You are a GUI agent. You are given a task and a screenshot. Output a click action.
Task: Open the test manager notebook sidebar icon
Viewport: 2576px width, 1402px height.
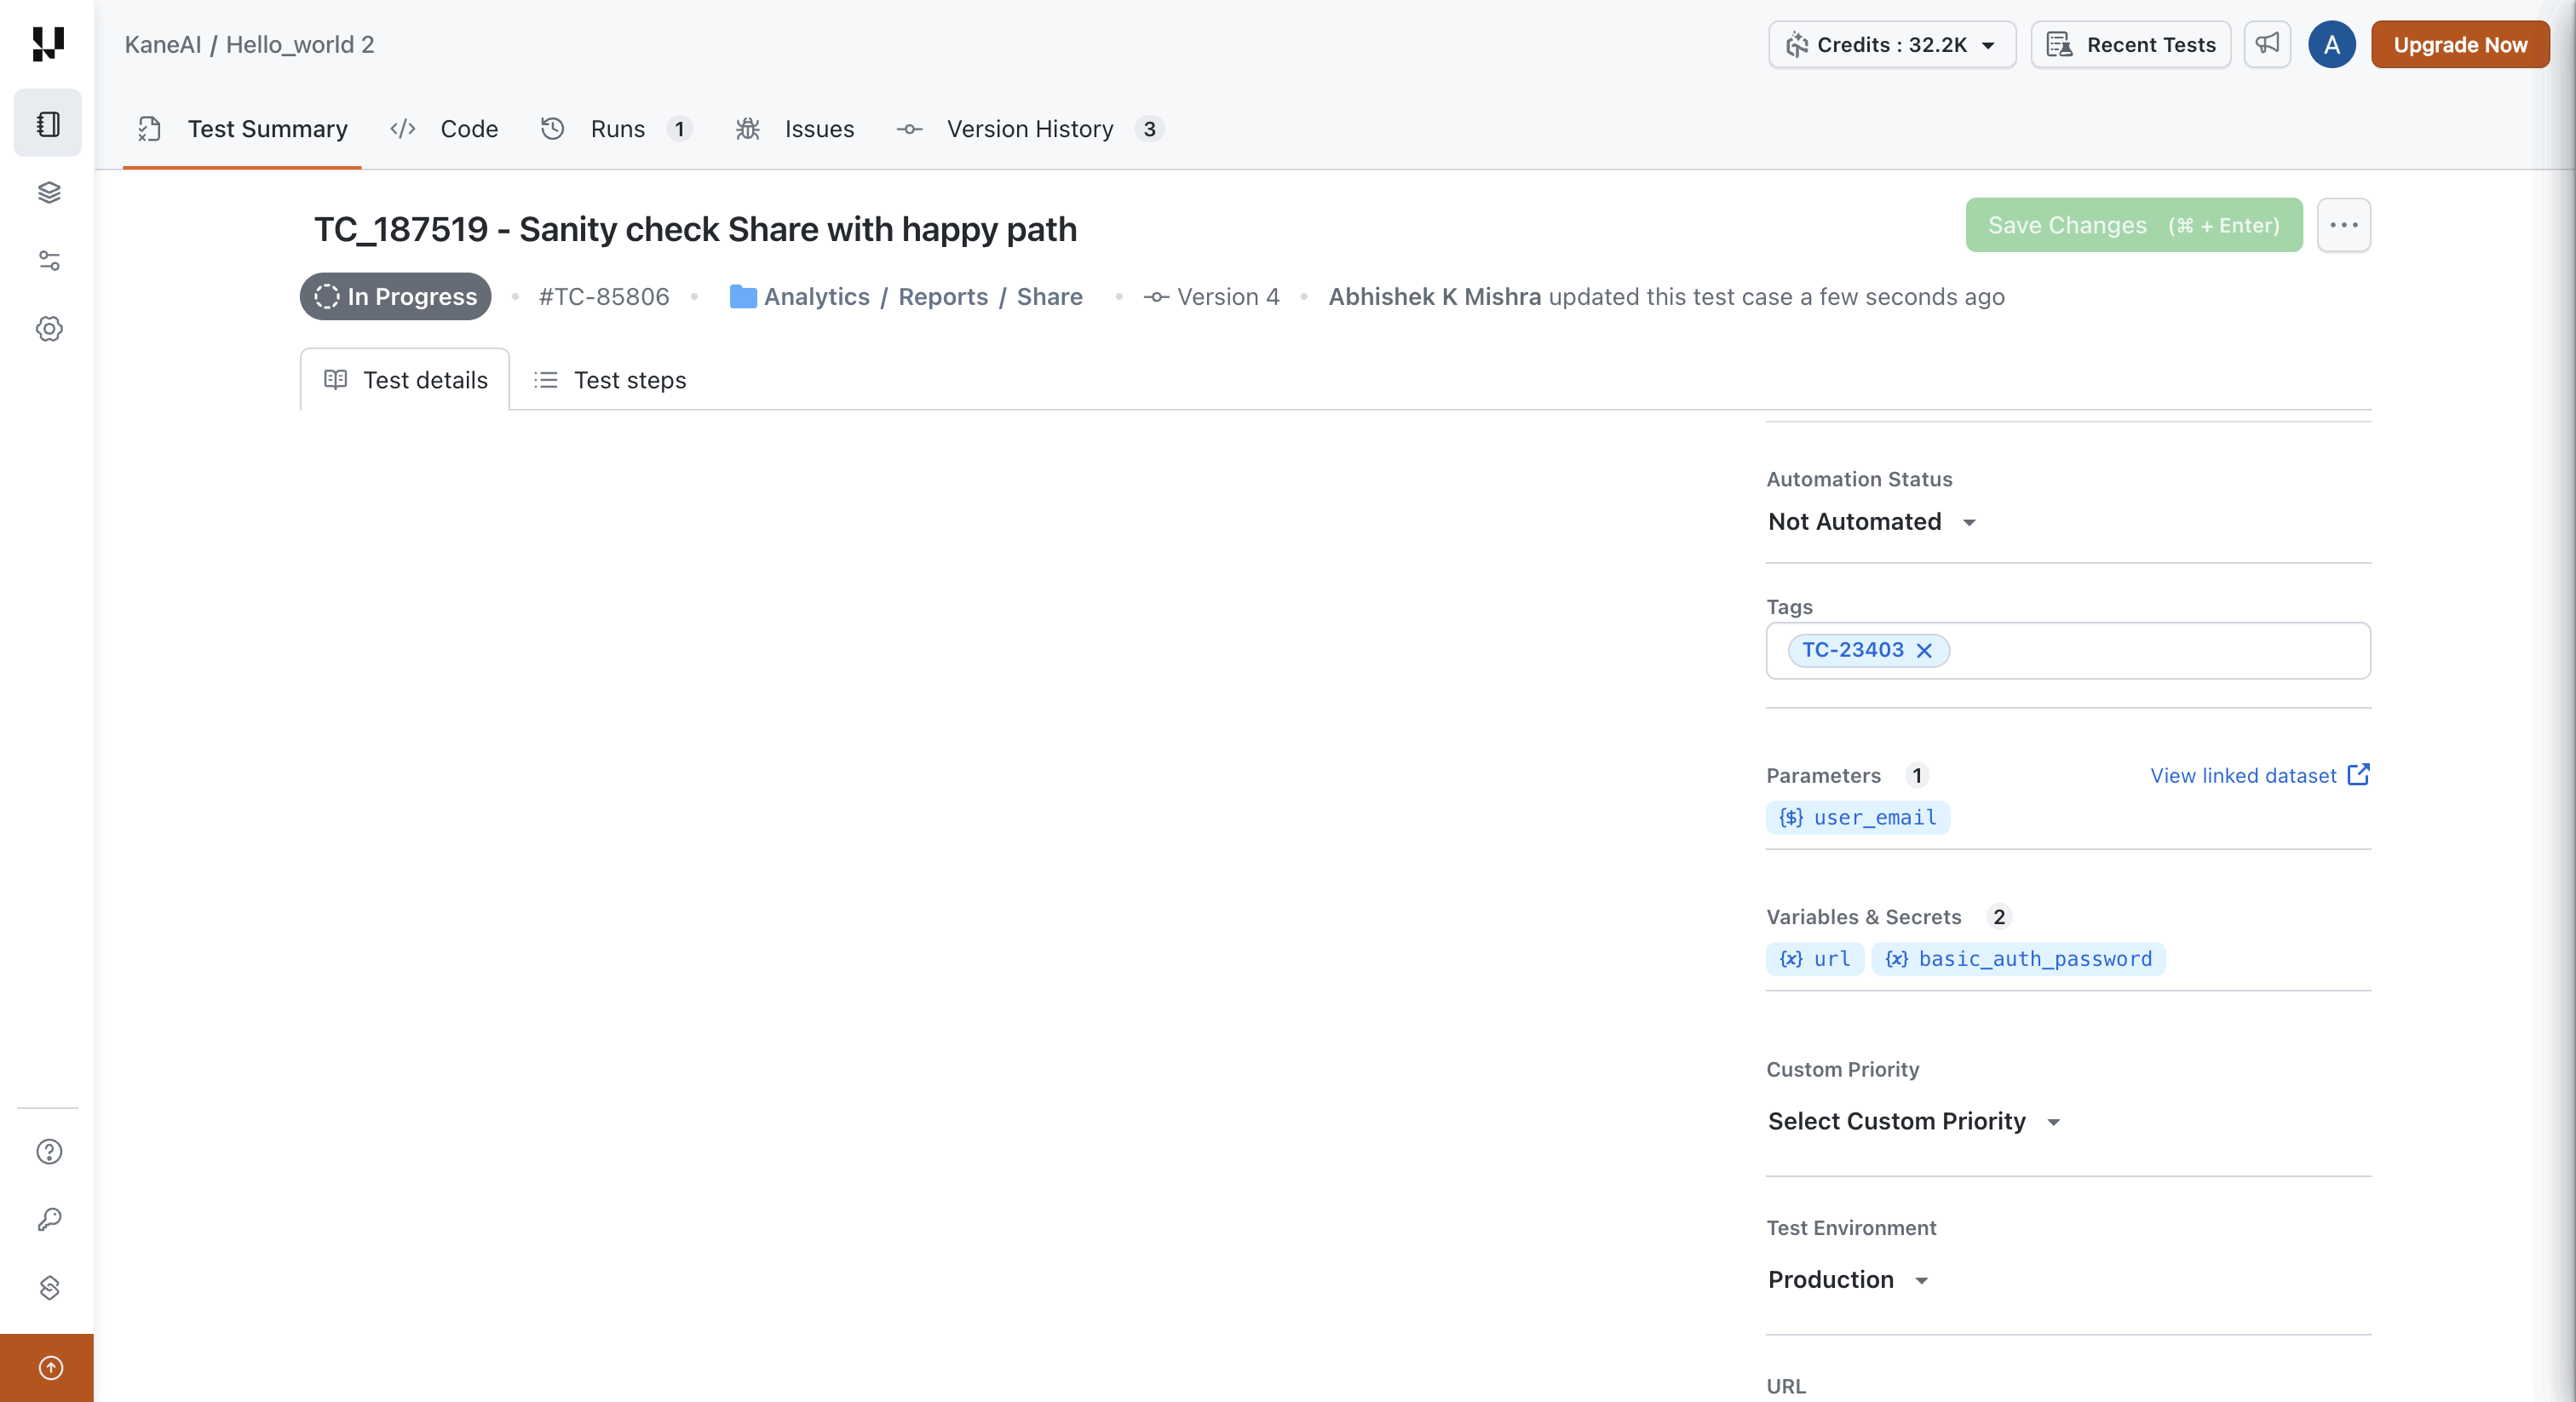click(x=48, y=124)
